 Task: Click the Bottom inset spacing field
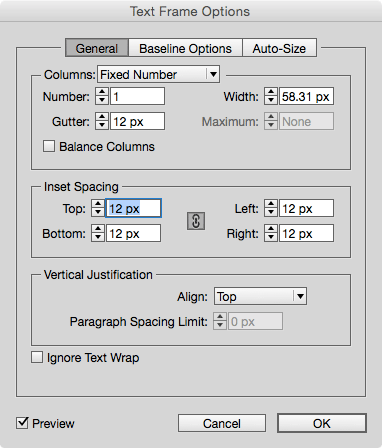click(x=133, y=233)
